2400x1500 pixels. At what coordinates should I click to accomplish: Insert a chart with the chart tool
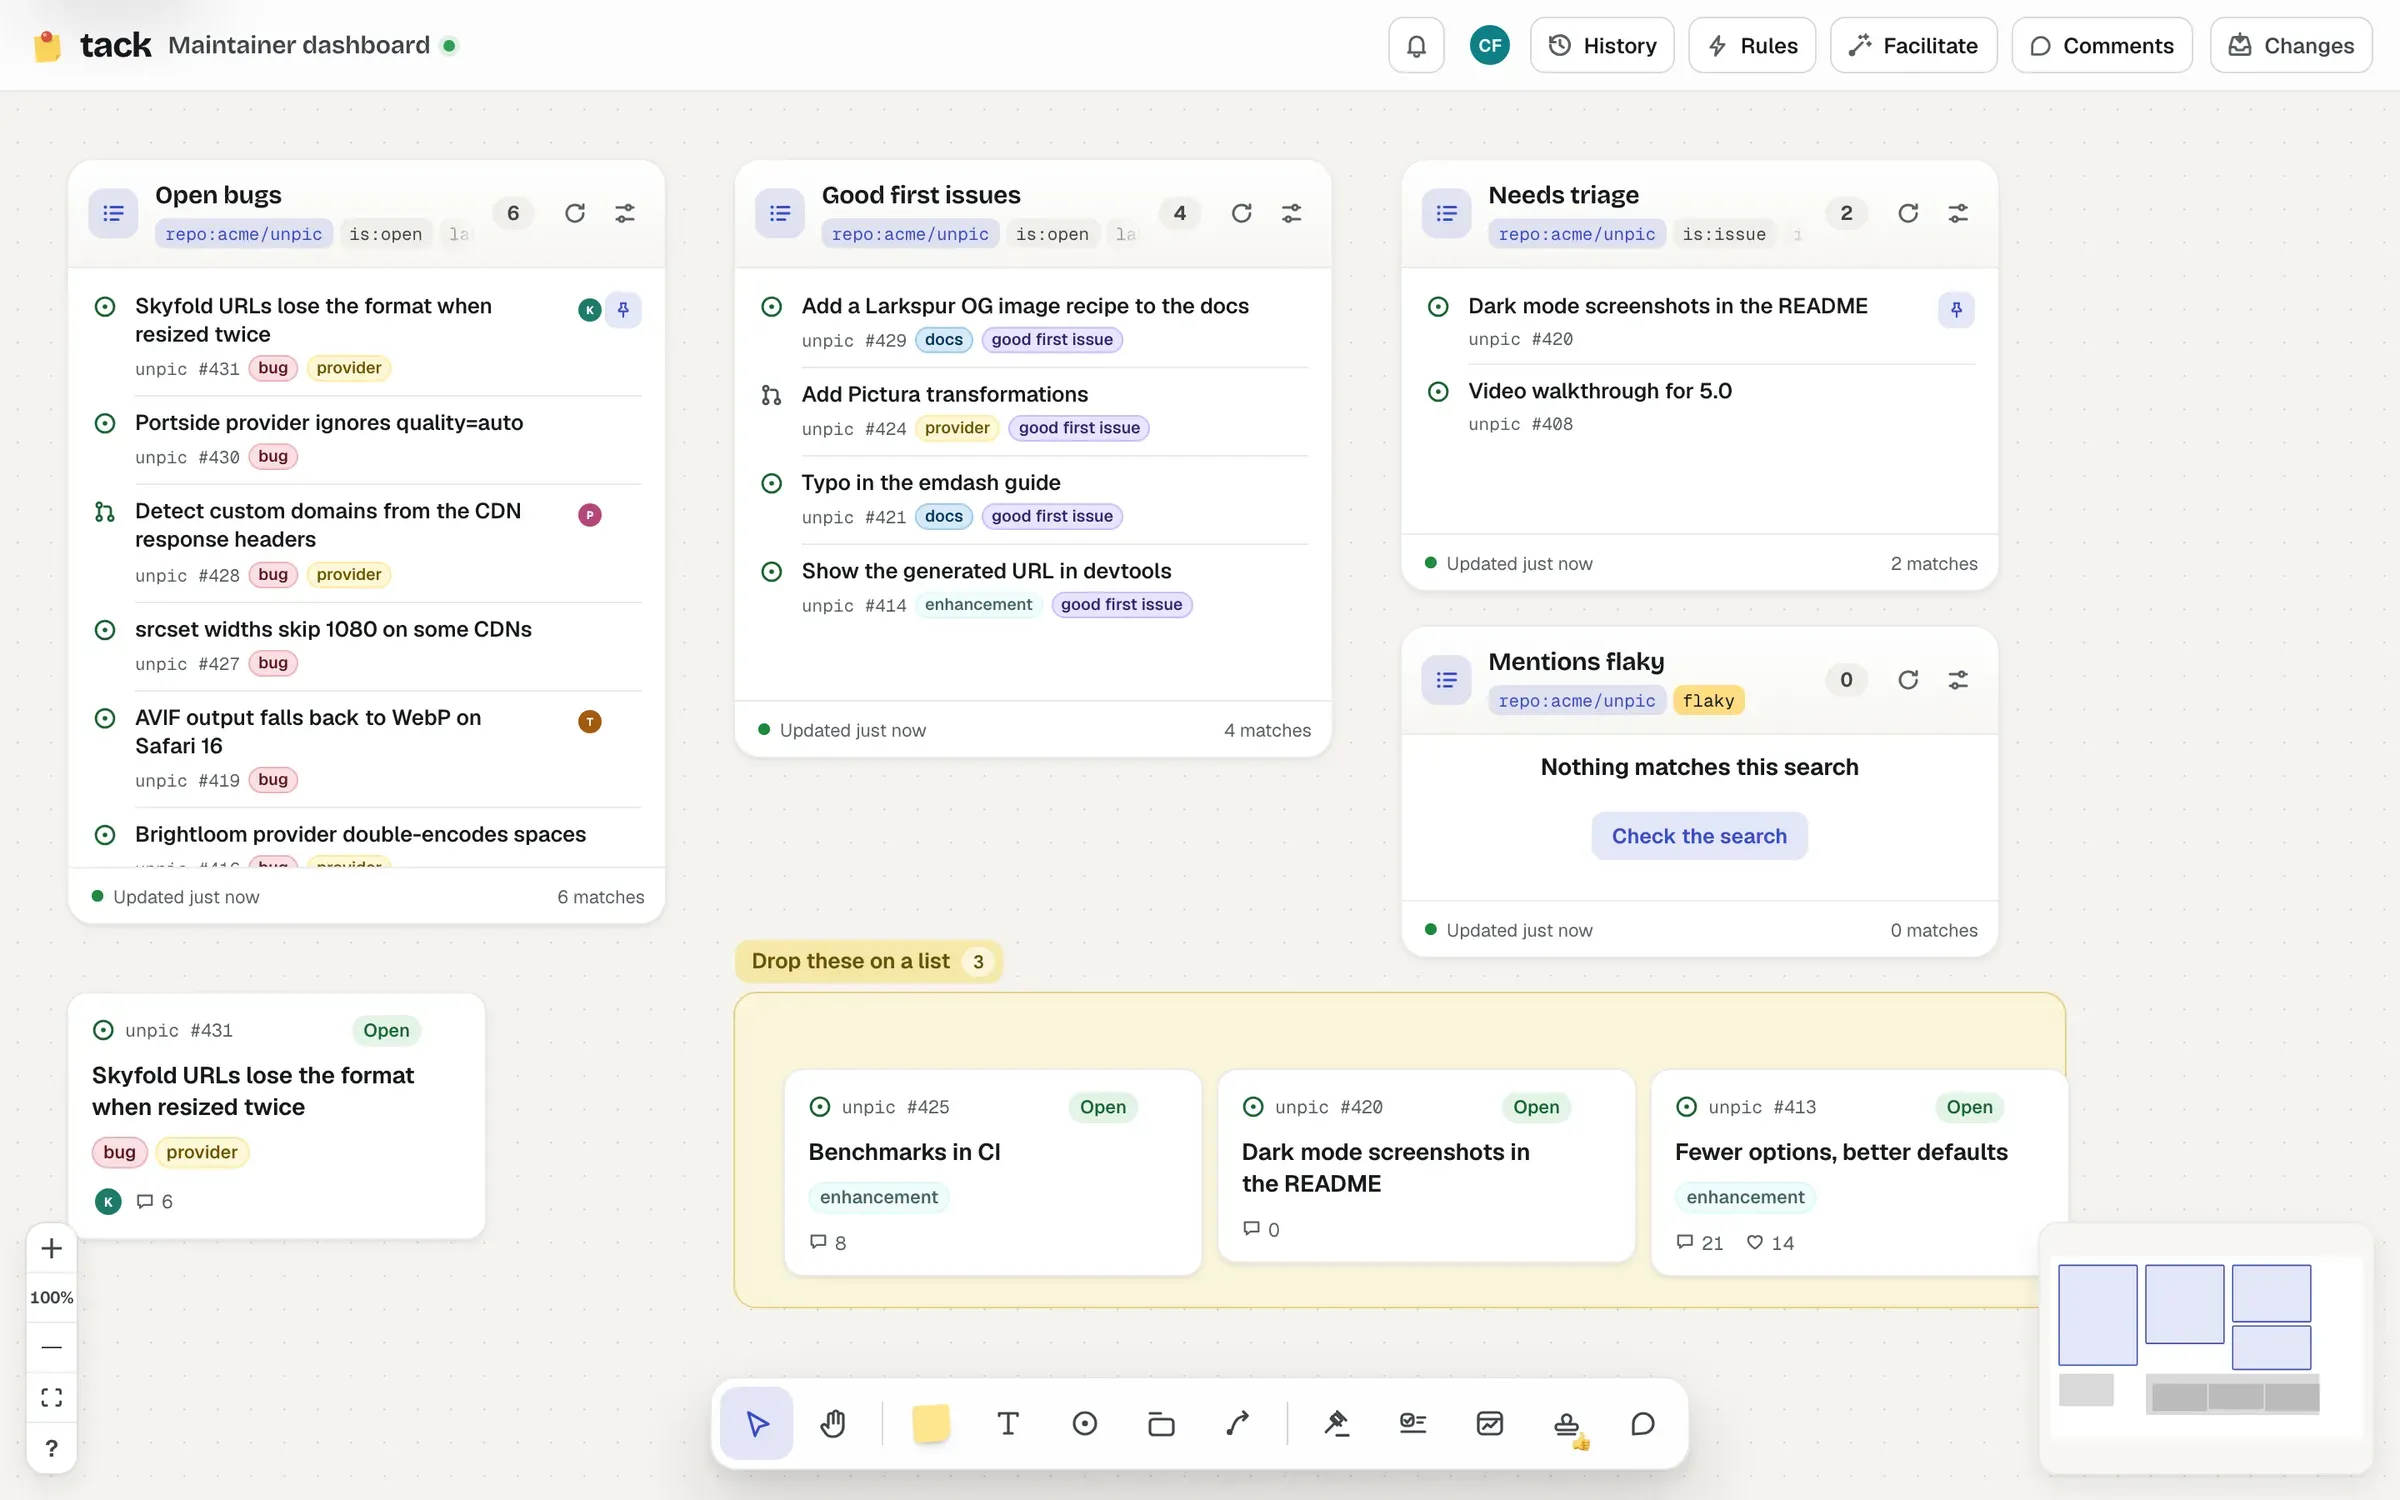(1490, 1423)
